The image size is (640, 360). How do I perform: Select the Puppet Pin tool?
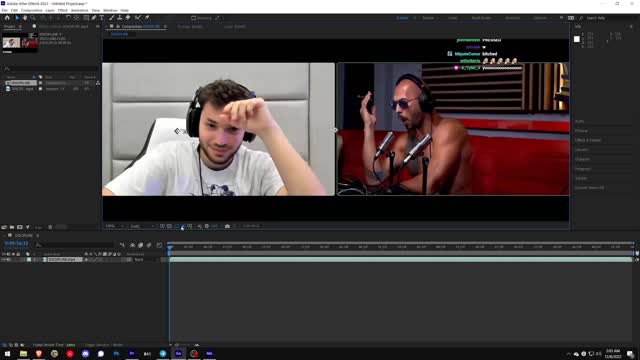[147, 18]
